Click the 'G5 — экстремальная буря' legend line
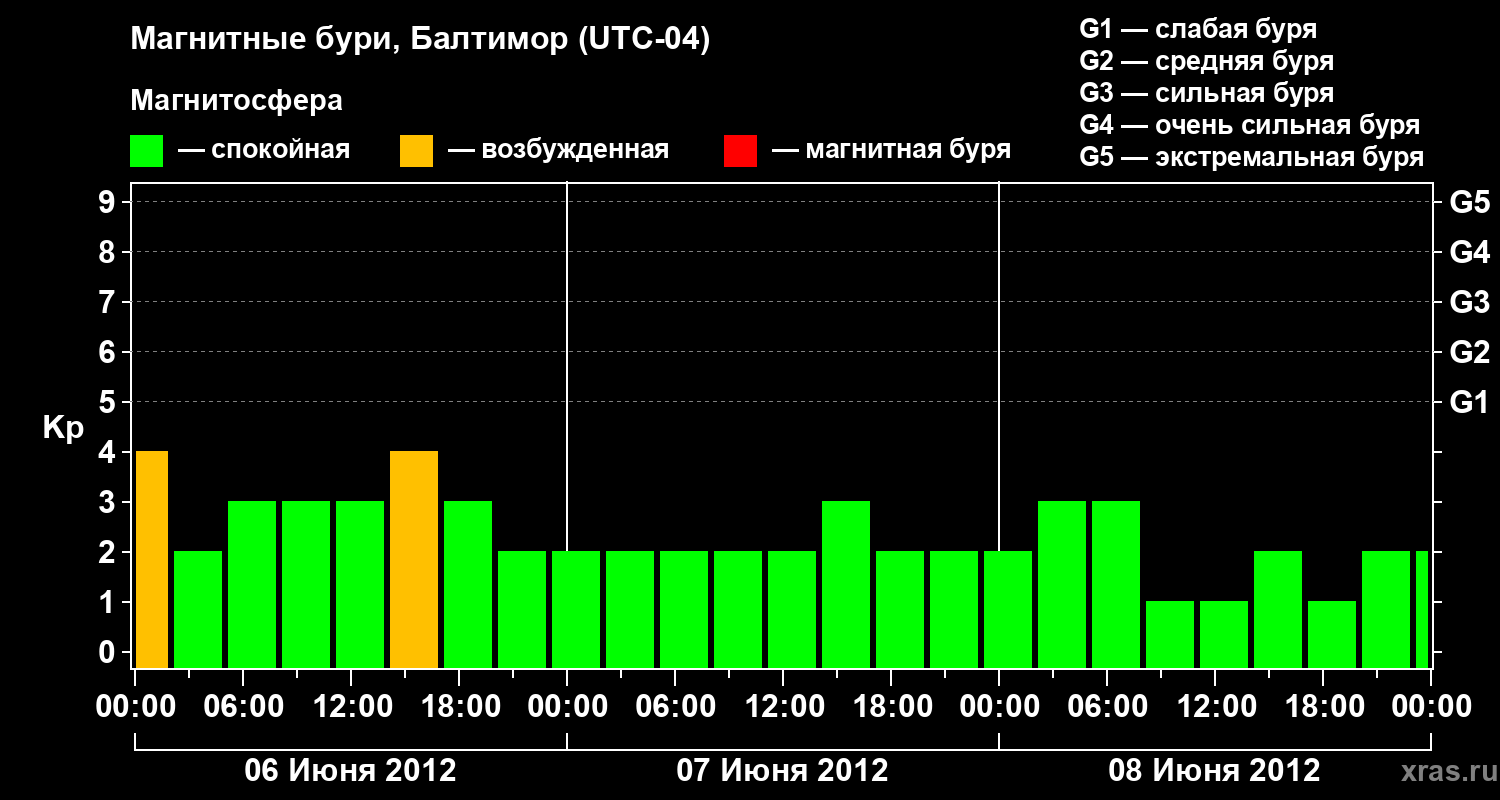Screen dimensions: 1500x800 point(1251,157)
